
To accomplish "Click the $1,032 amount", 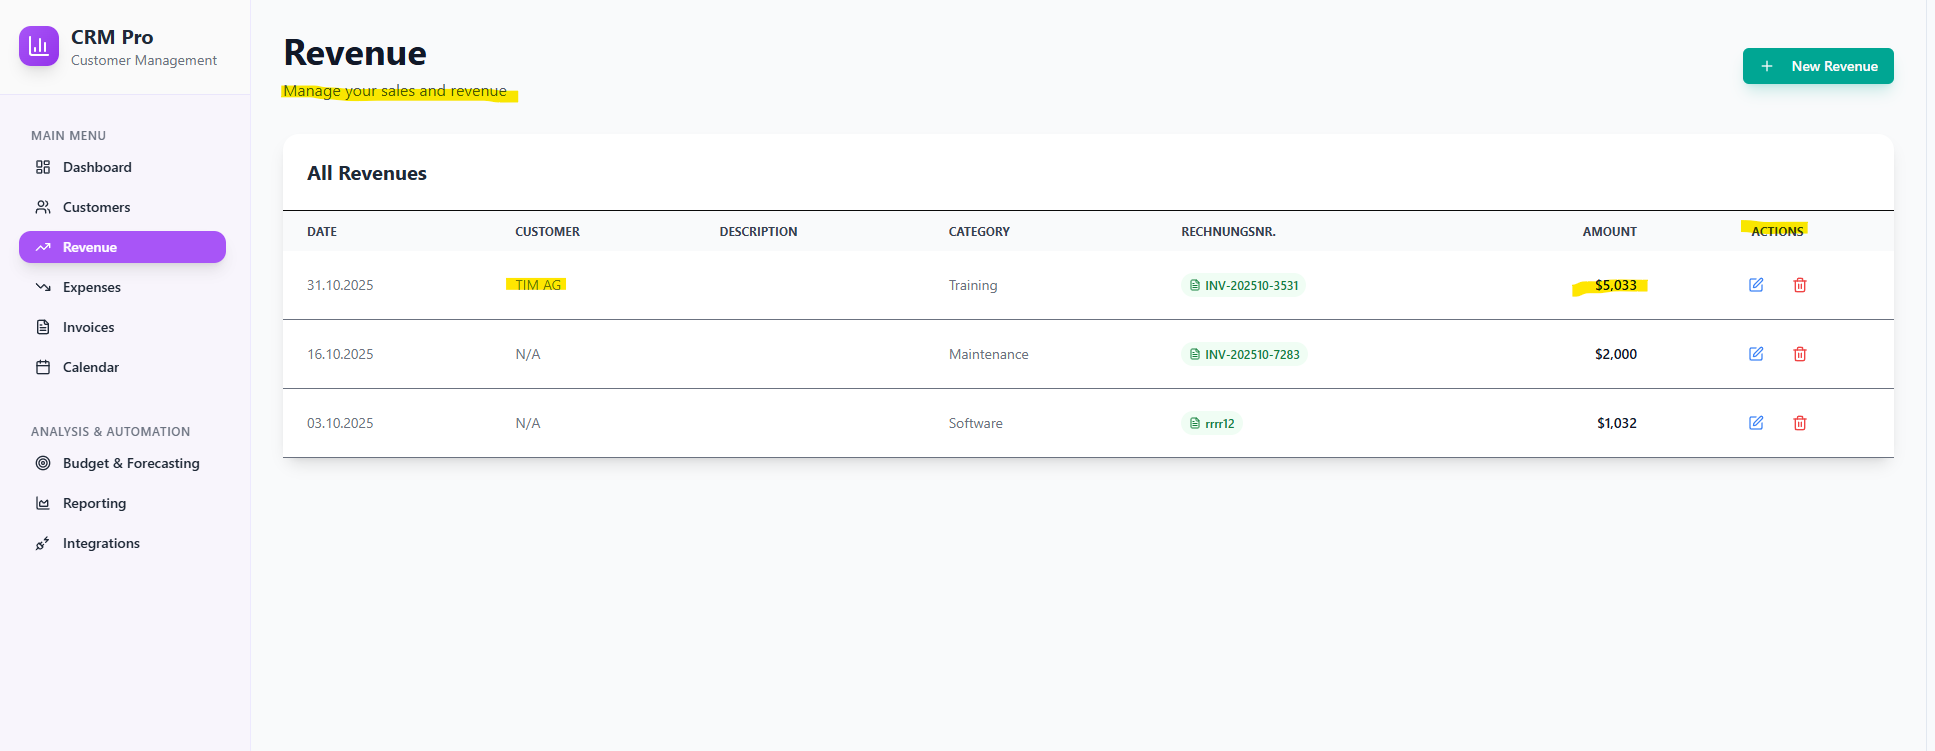I will [1617, 423].
